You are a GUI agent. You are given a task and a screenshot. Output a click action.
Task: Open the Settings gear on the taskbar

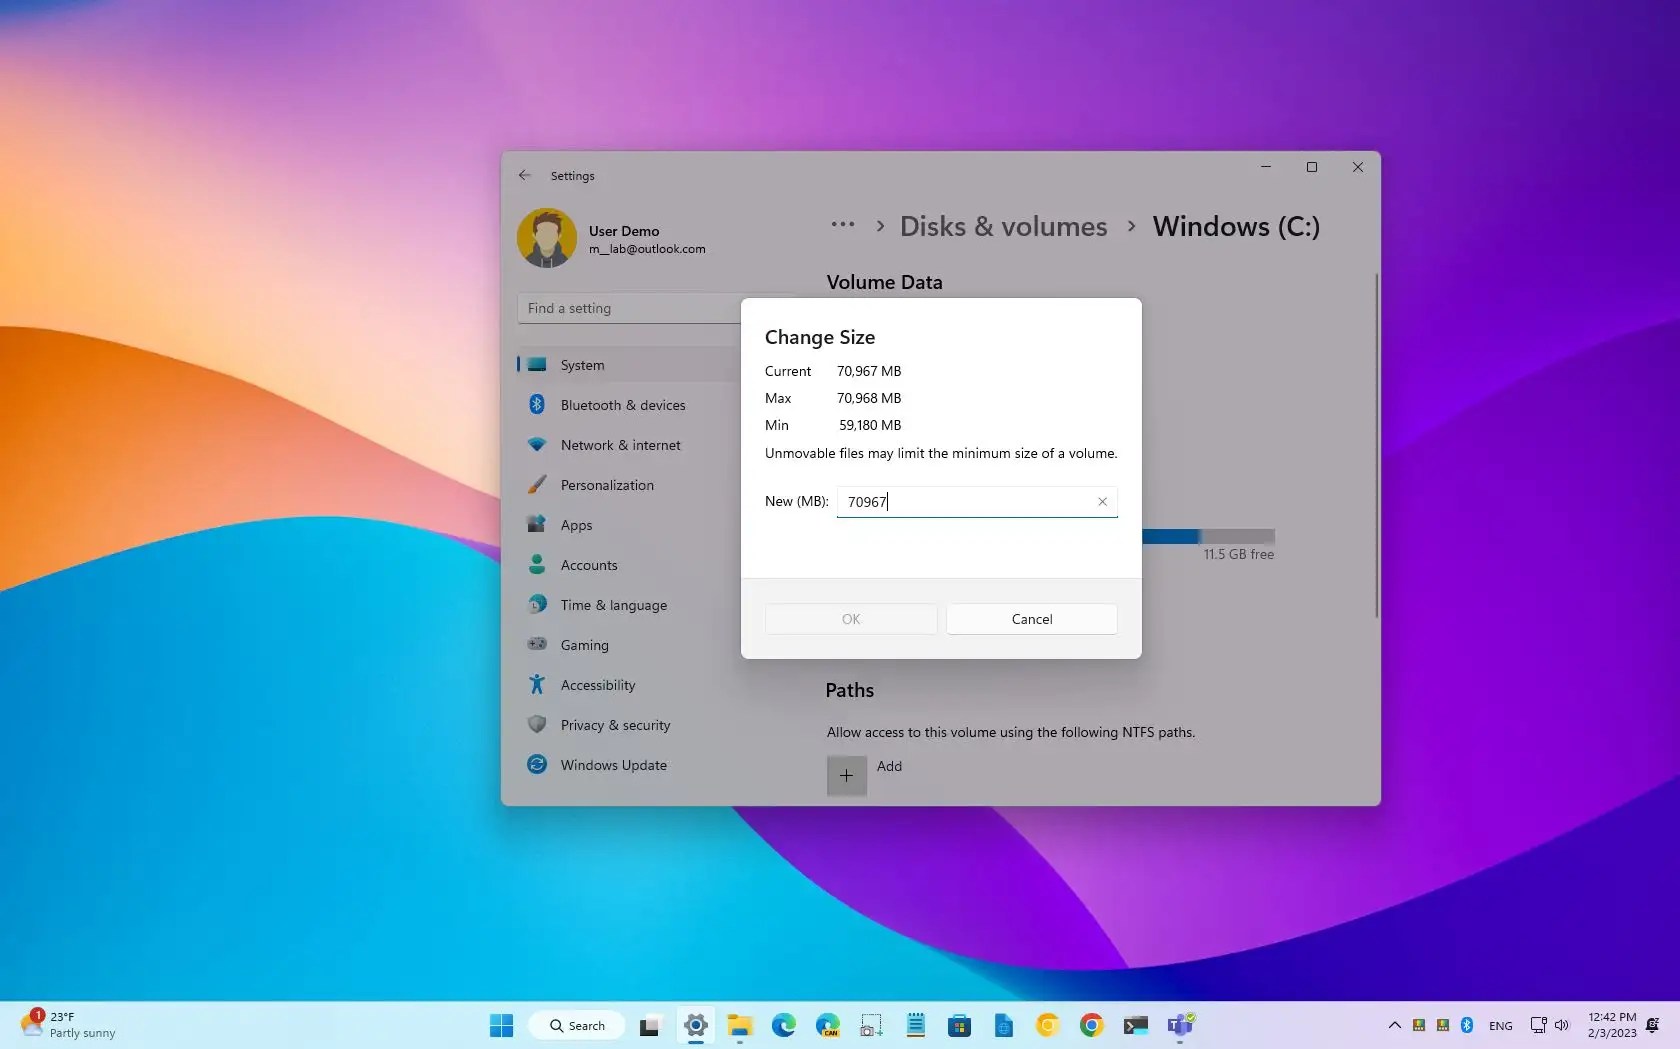[x=696, y=1025]
